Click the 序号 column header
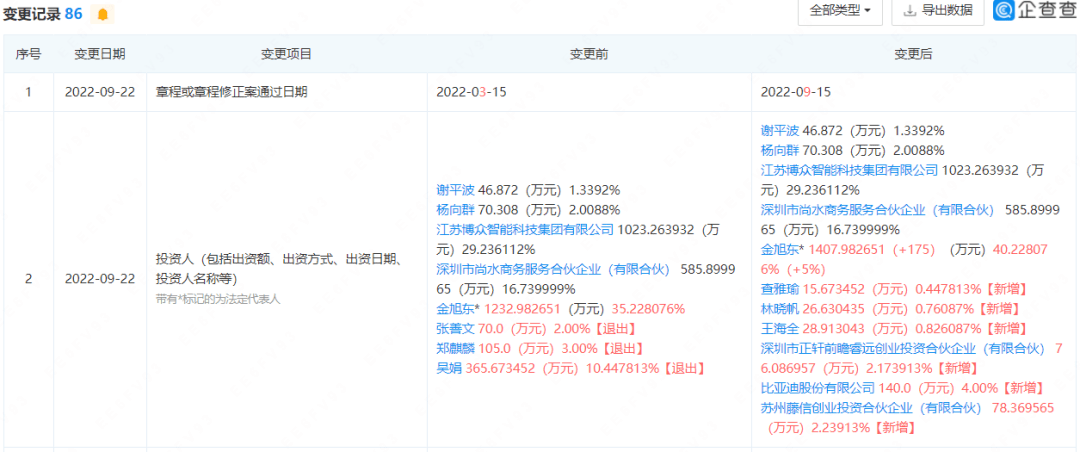Screen dimensions: 1080x452 click(x=28, y=54)
